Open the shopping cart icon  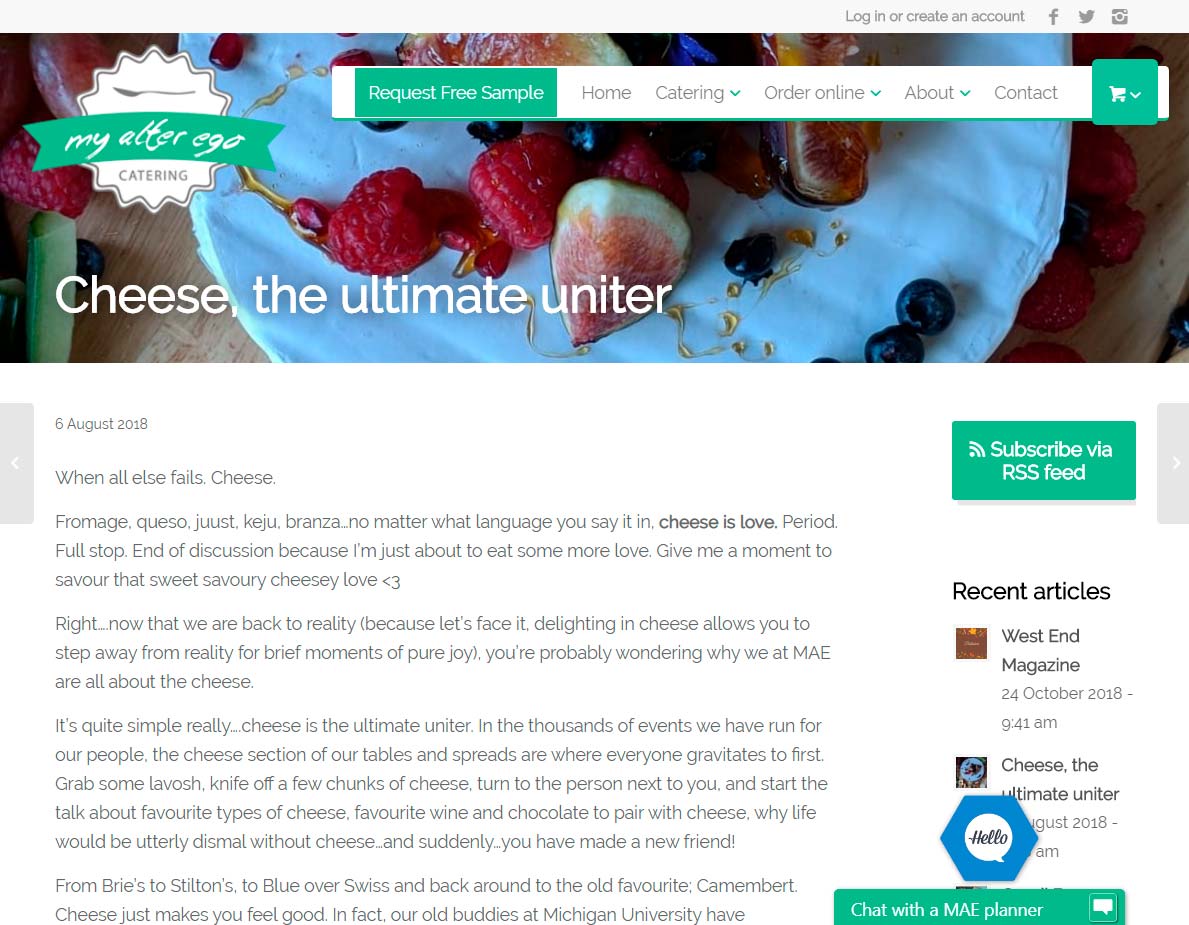1125,92
